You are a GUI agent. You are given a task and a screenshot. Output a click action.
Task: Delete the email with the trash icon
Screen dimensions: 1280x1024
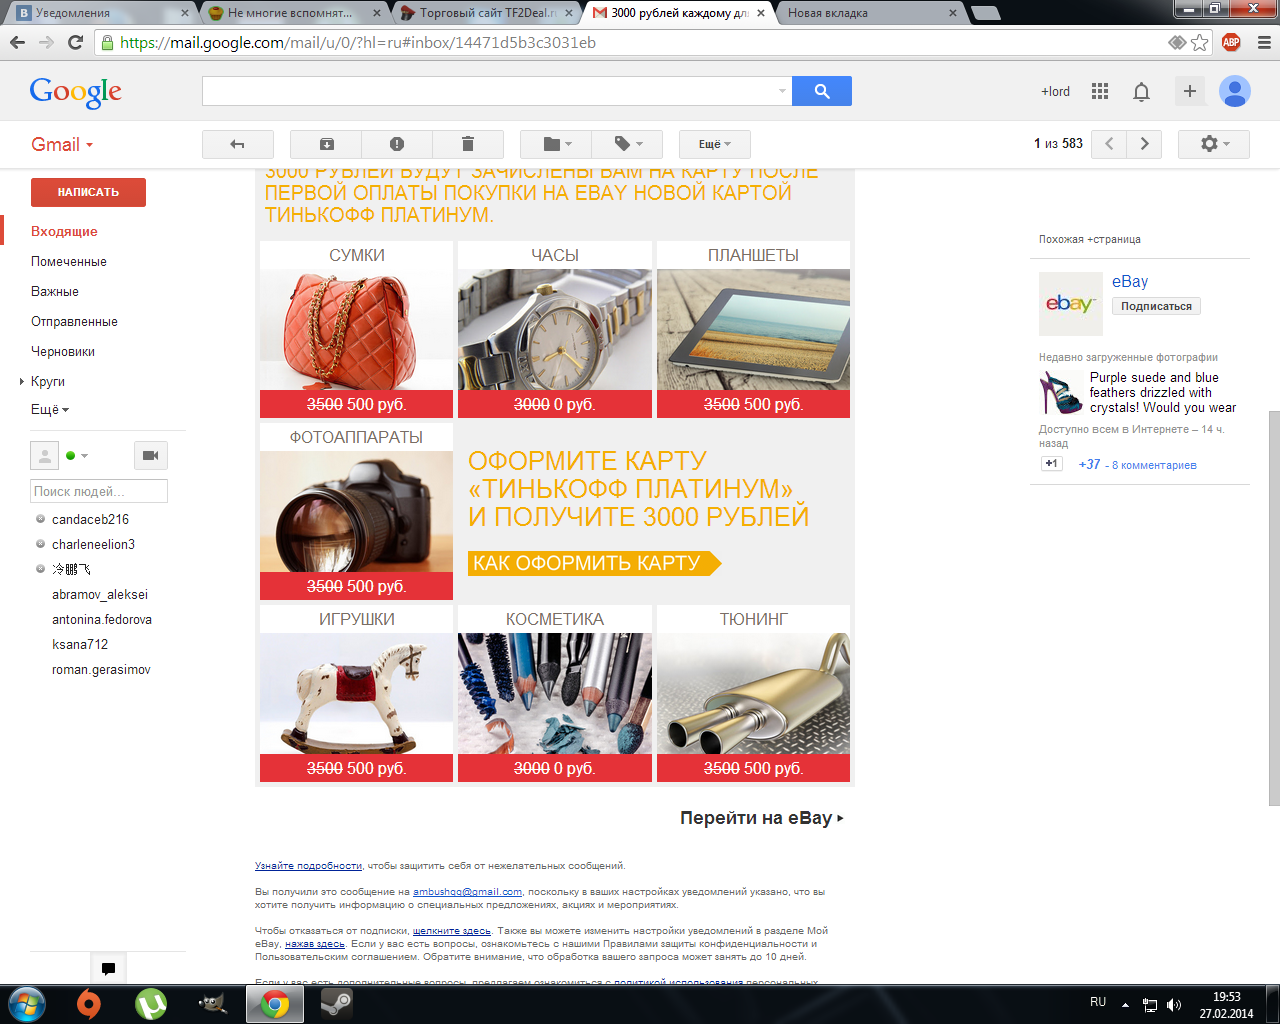pos(467,144)
